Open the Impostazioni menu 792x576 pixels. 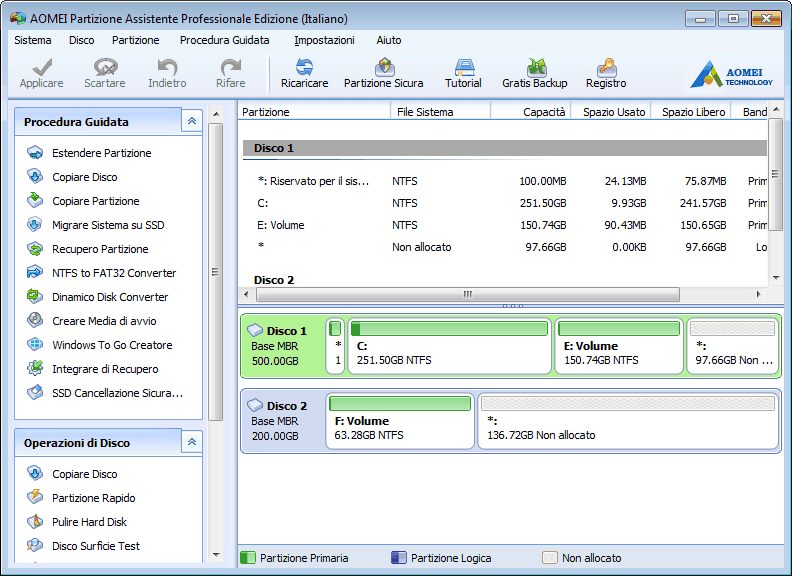click(324, 40)
